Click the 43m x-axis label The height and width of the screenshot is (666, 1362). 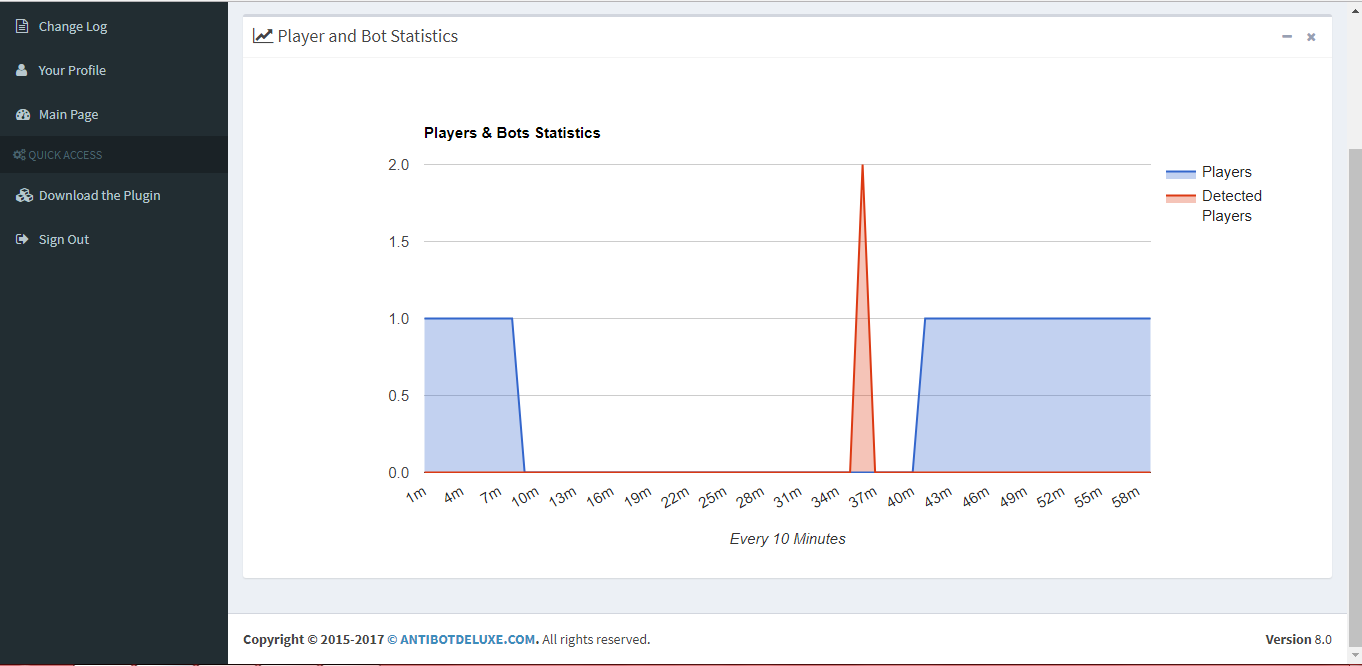937,496
